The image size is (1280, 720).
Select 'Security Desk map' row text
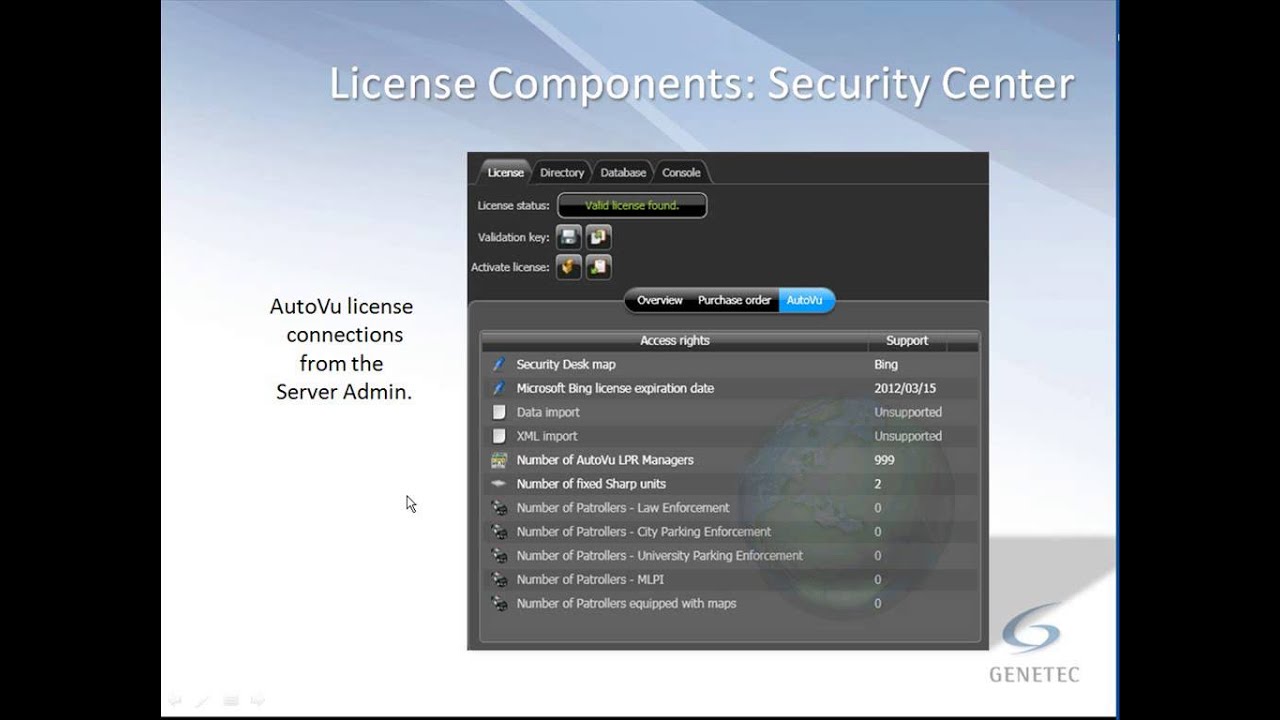pyautogui.click(x=566, y=364)
